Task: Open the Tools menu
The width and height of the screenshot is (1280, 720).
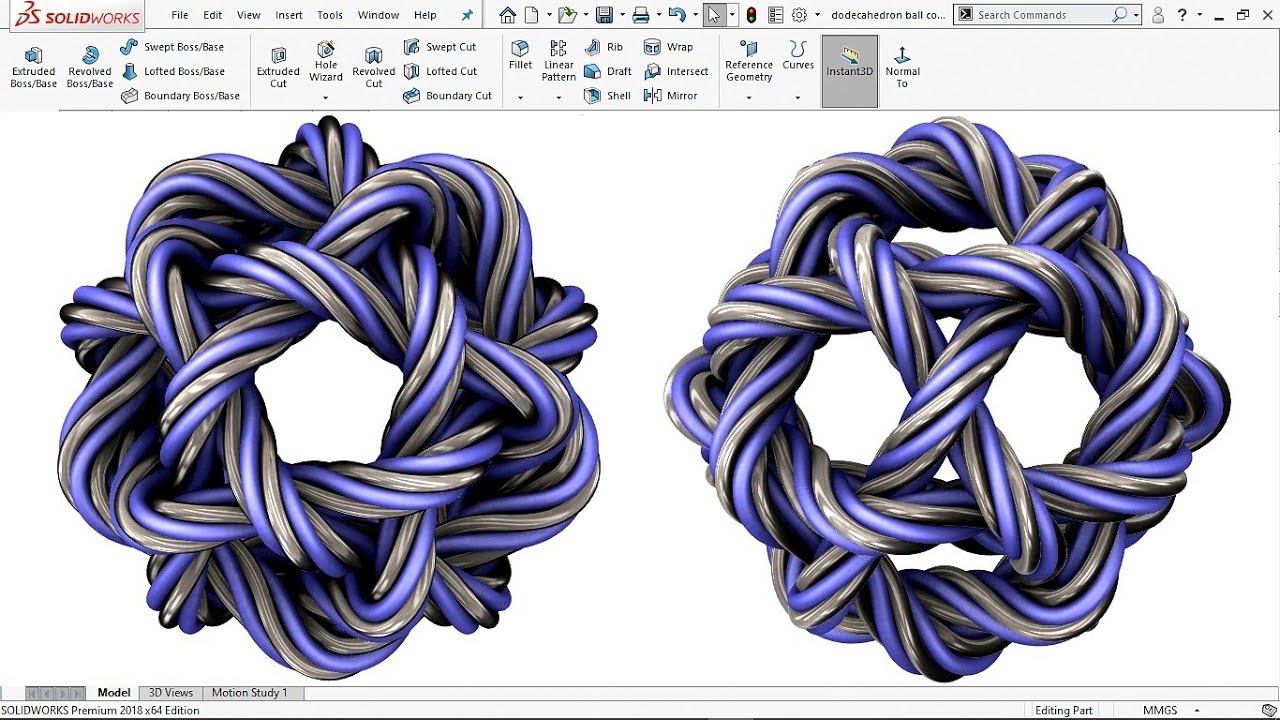Action: tap(330, 15)
